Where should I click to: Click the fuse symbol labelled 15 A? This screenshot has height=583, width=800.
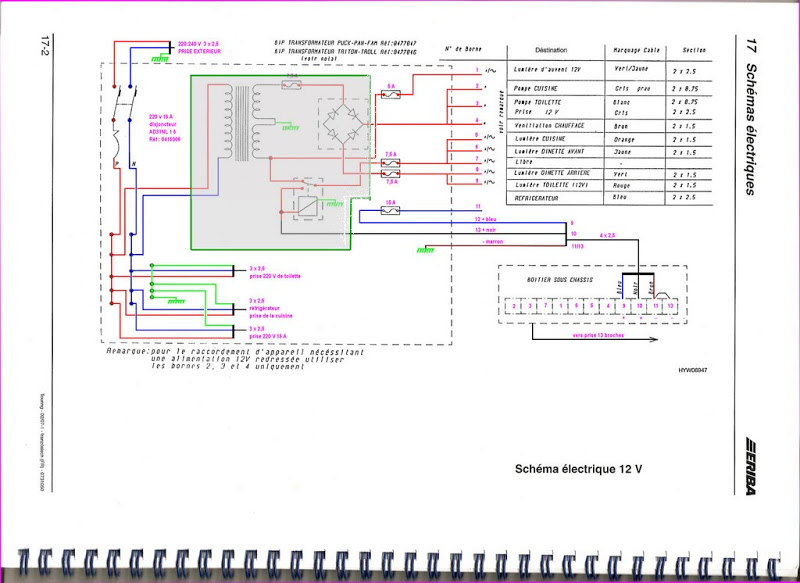click(x=390, y=210)
